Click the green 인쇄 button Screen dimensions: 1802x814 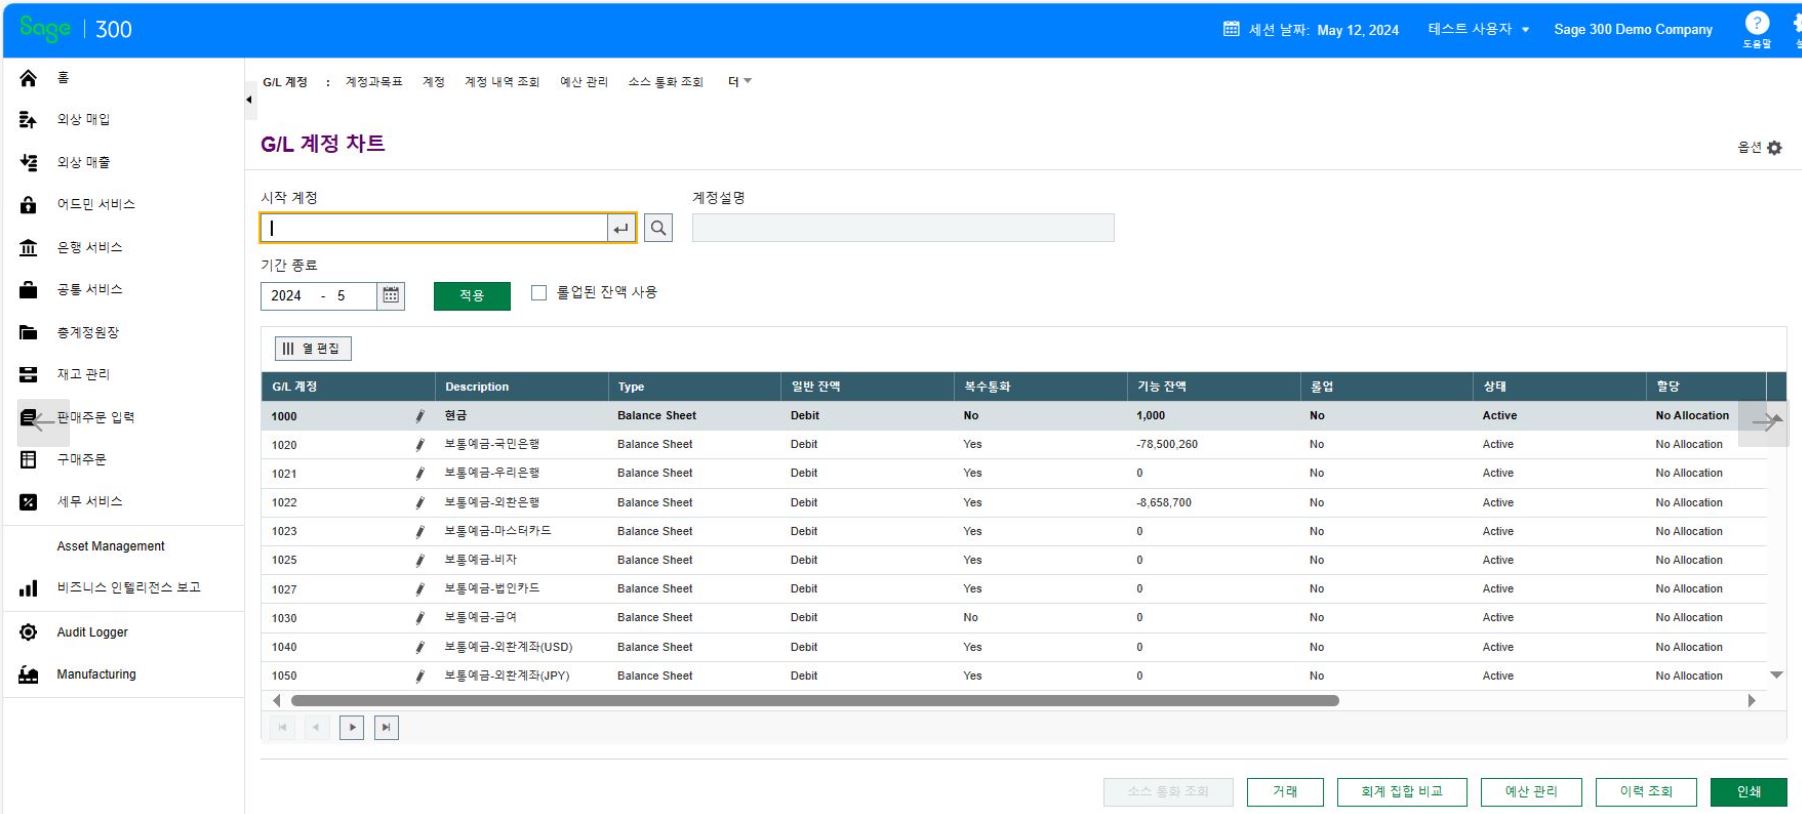tap(1748, 792)
